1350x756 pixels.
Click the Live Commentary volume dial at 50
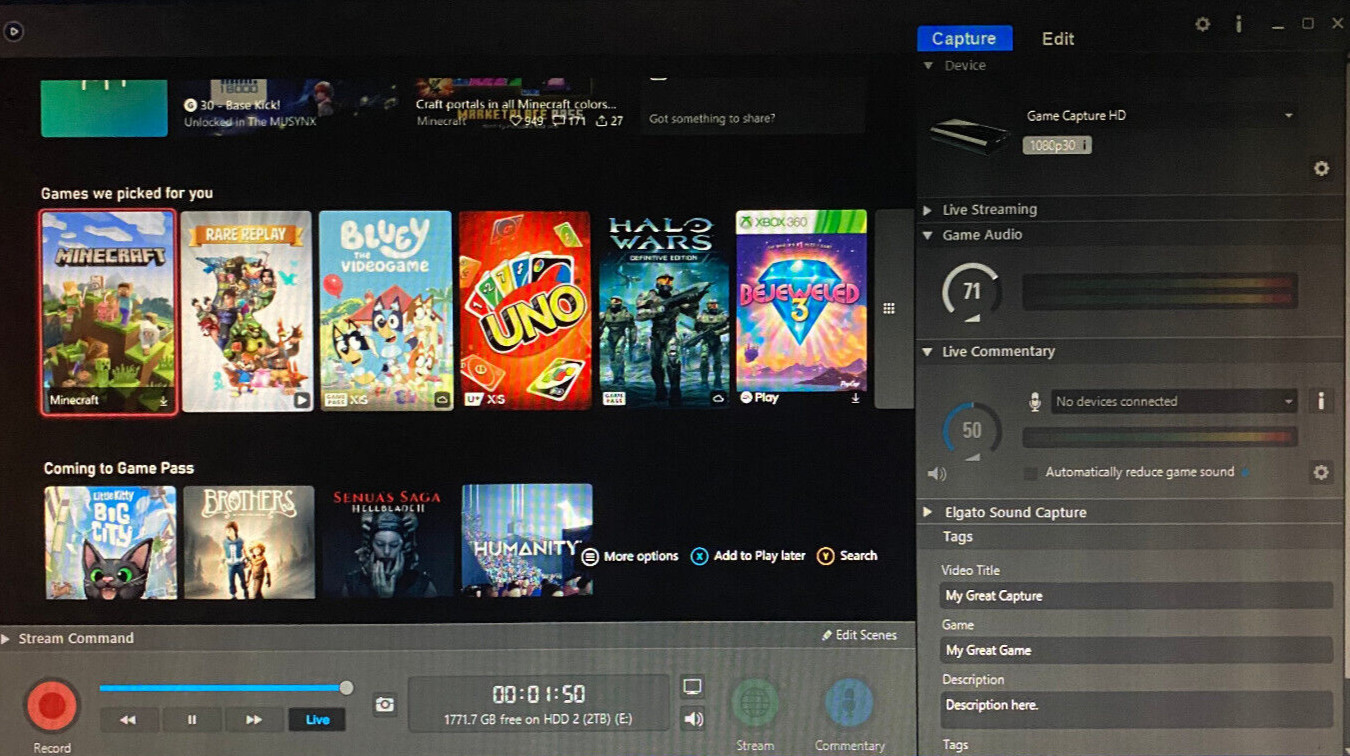[971, 431]
